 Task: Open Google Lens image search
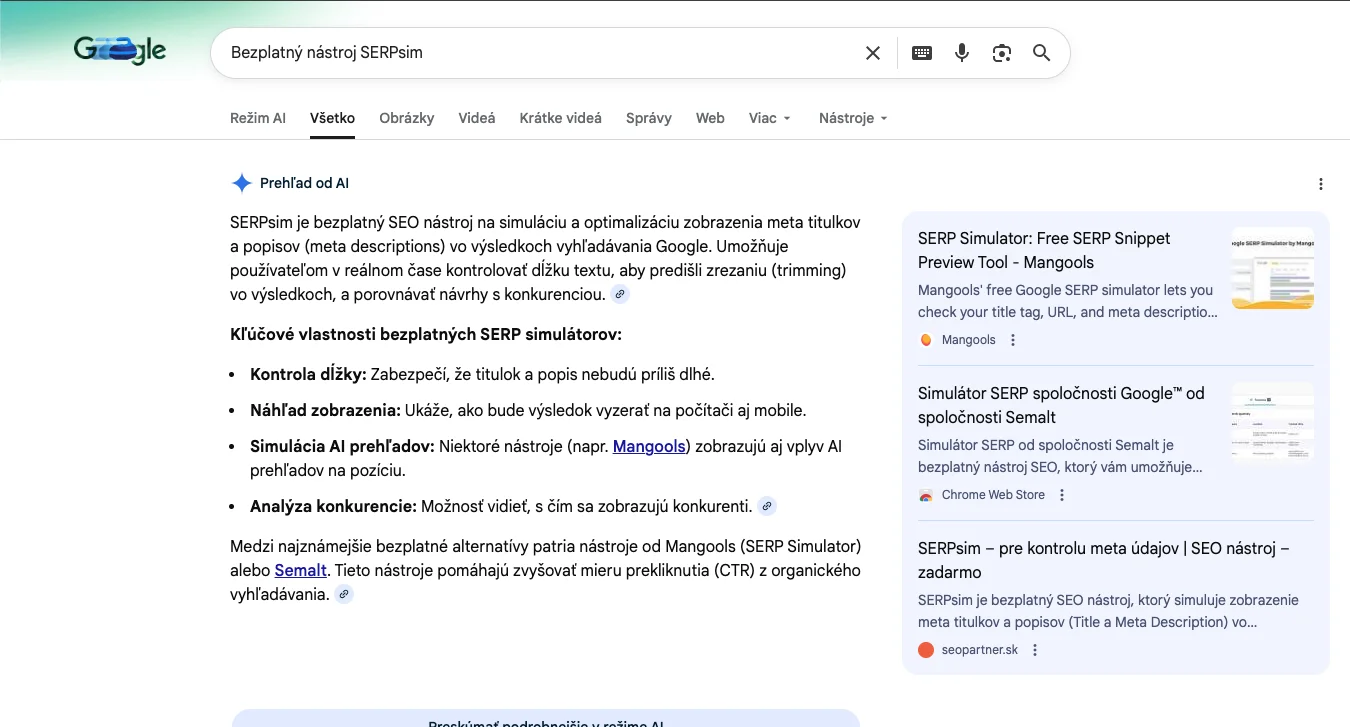click(x=1002, y=53)
